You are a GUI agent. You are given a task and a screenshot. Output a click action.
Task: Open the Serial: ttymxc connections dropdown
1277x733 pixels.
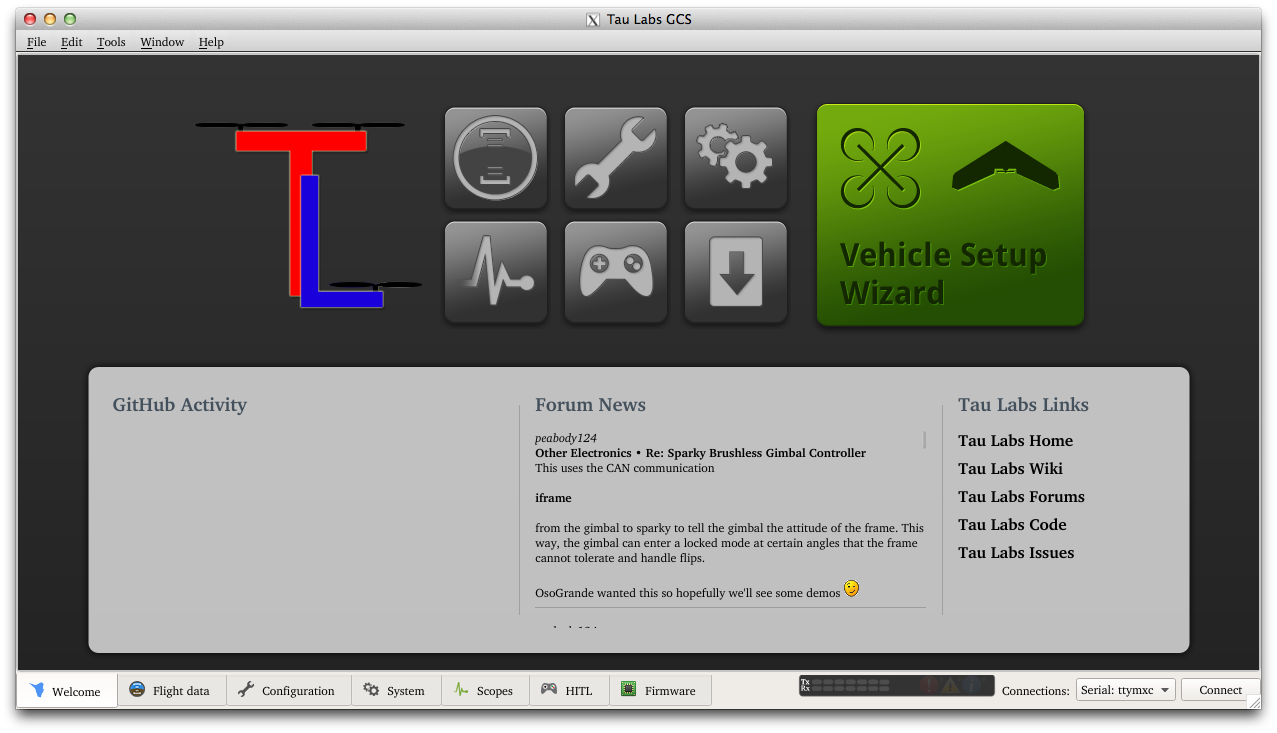click(1126, 690)
